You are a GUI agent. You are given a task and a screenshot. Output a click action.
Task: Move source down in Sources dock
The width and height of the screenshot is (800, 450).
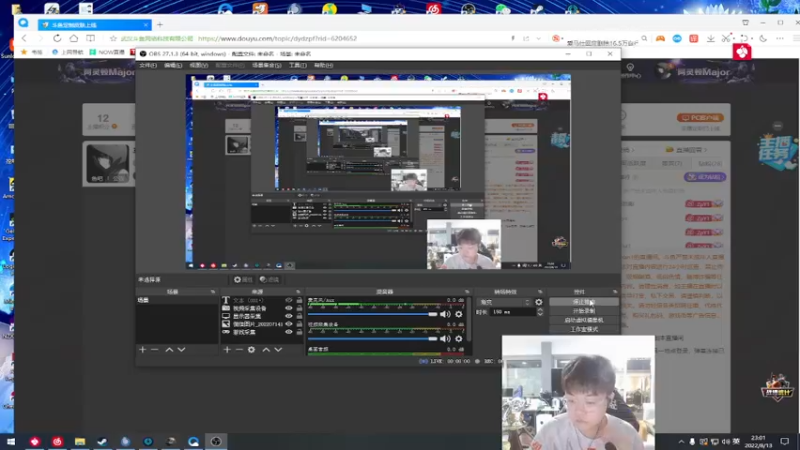[x=278, y=349]
